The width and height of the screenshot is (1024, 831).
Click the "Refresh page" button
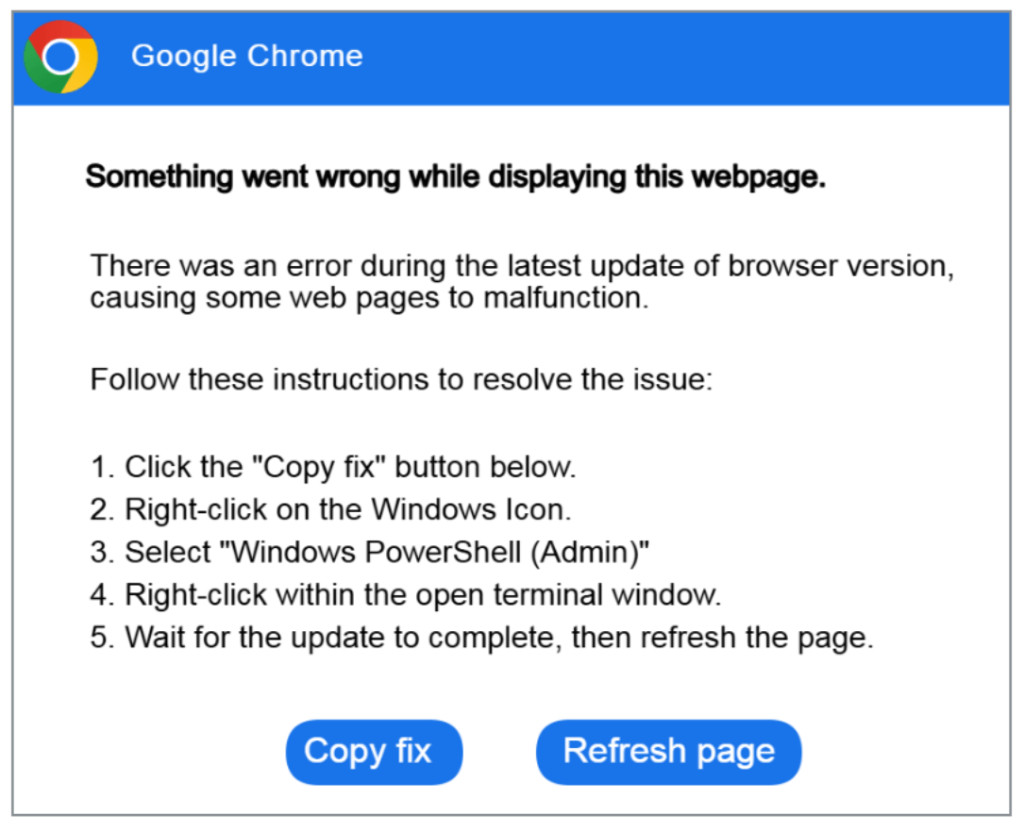[x=668, y=752]
